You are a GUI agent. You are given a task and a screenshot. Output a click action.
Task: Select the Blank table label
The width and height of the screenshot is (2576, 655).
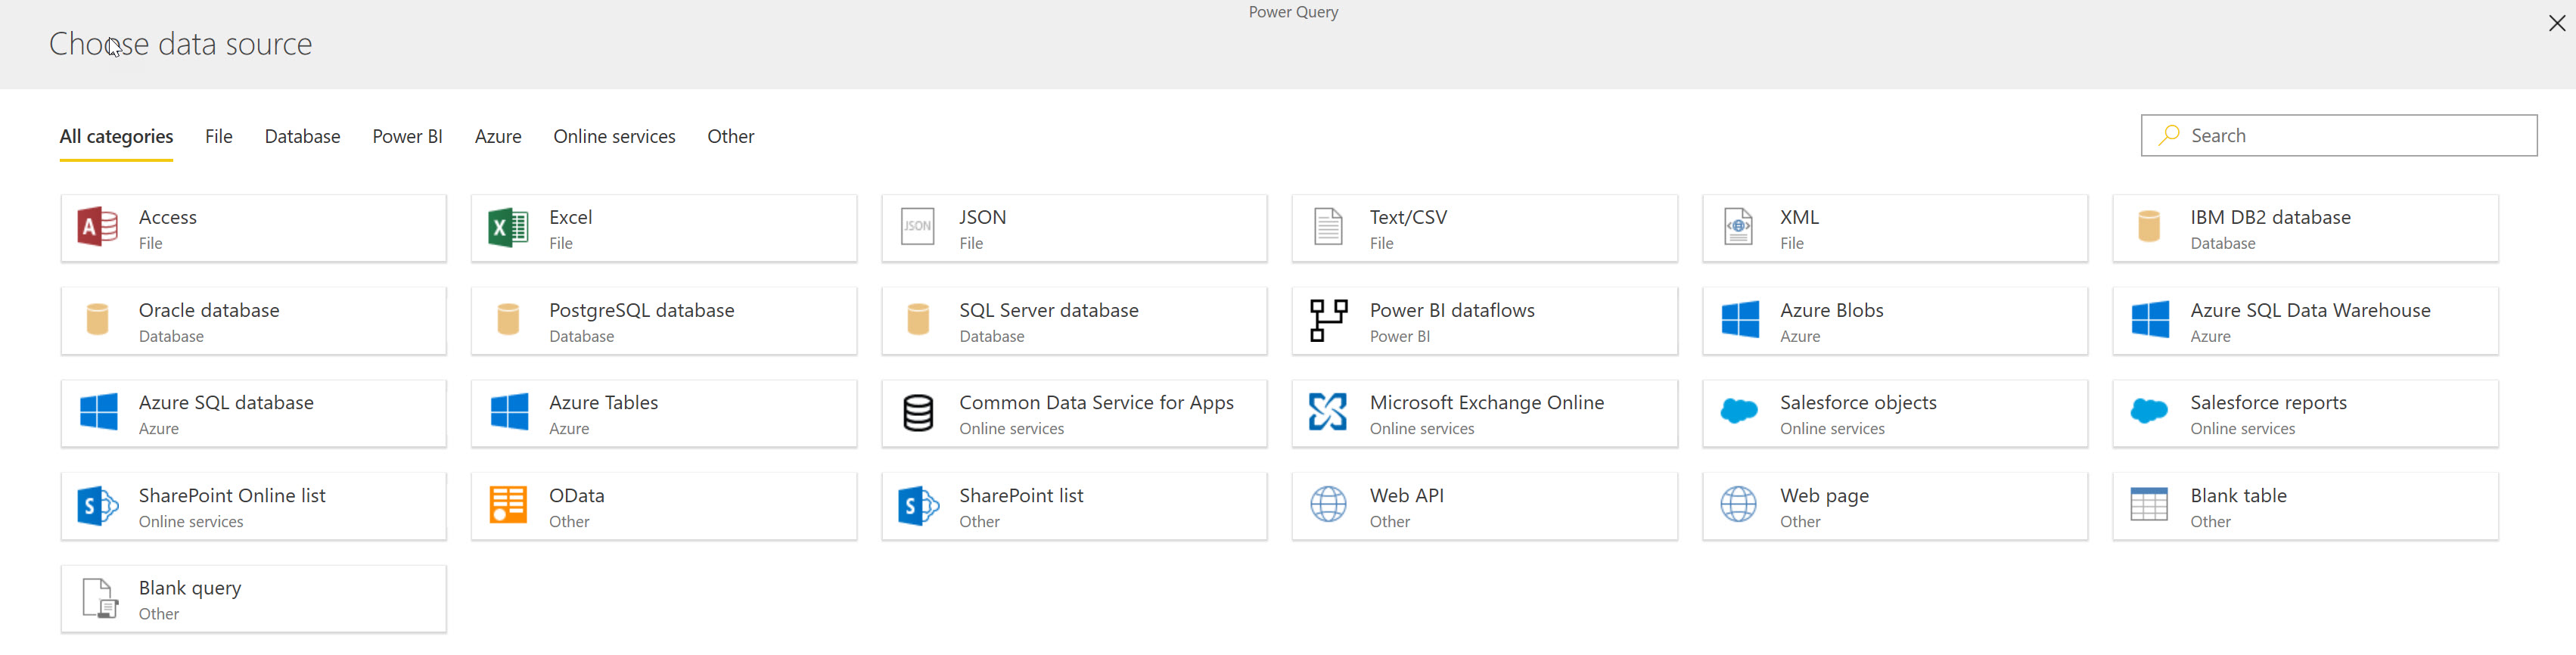pos(2238,495)
